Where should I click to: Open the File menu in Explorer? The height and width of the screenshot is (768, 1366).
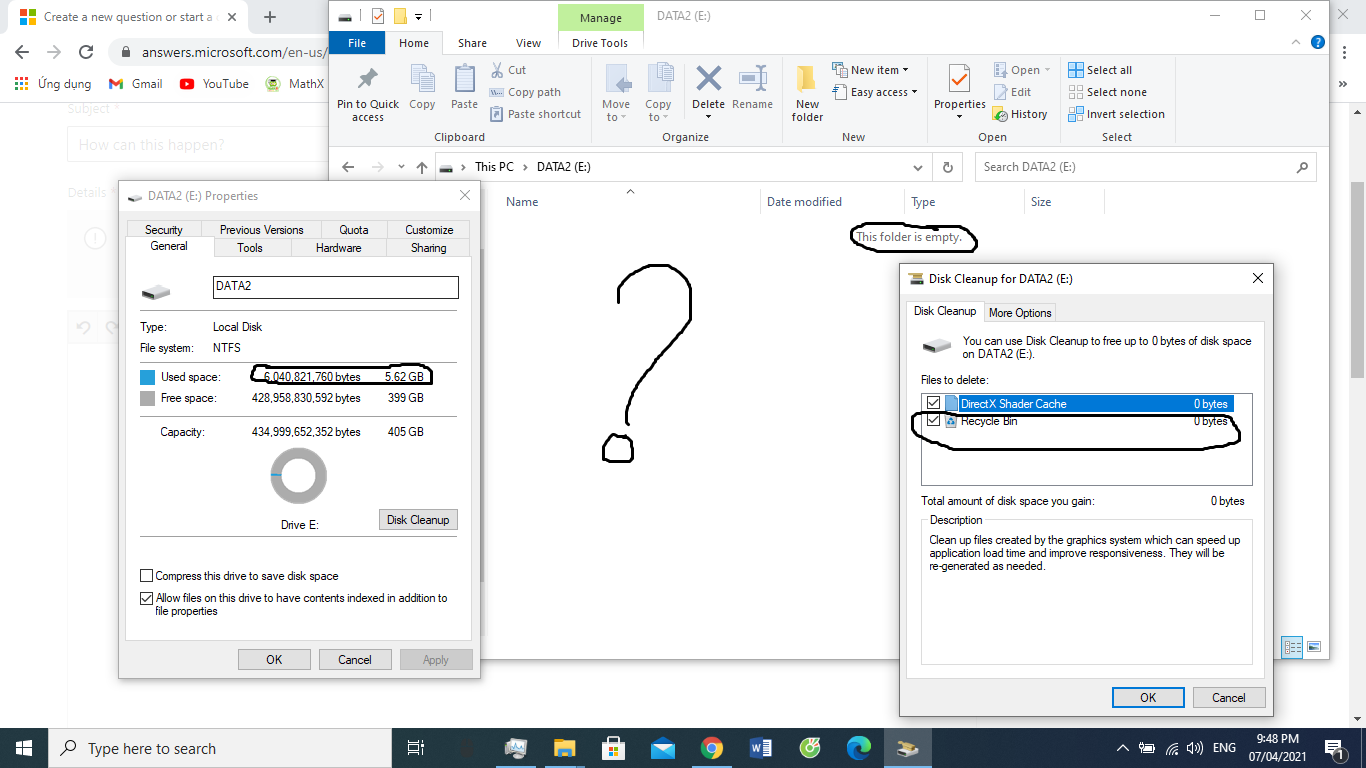click(x=357, y=43)
